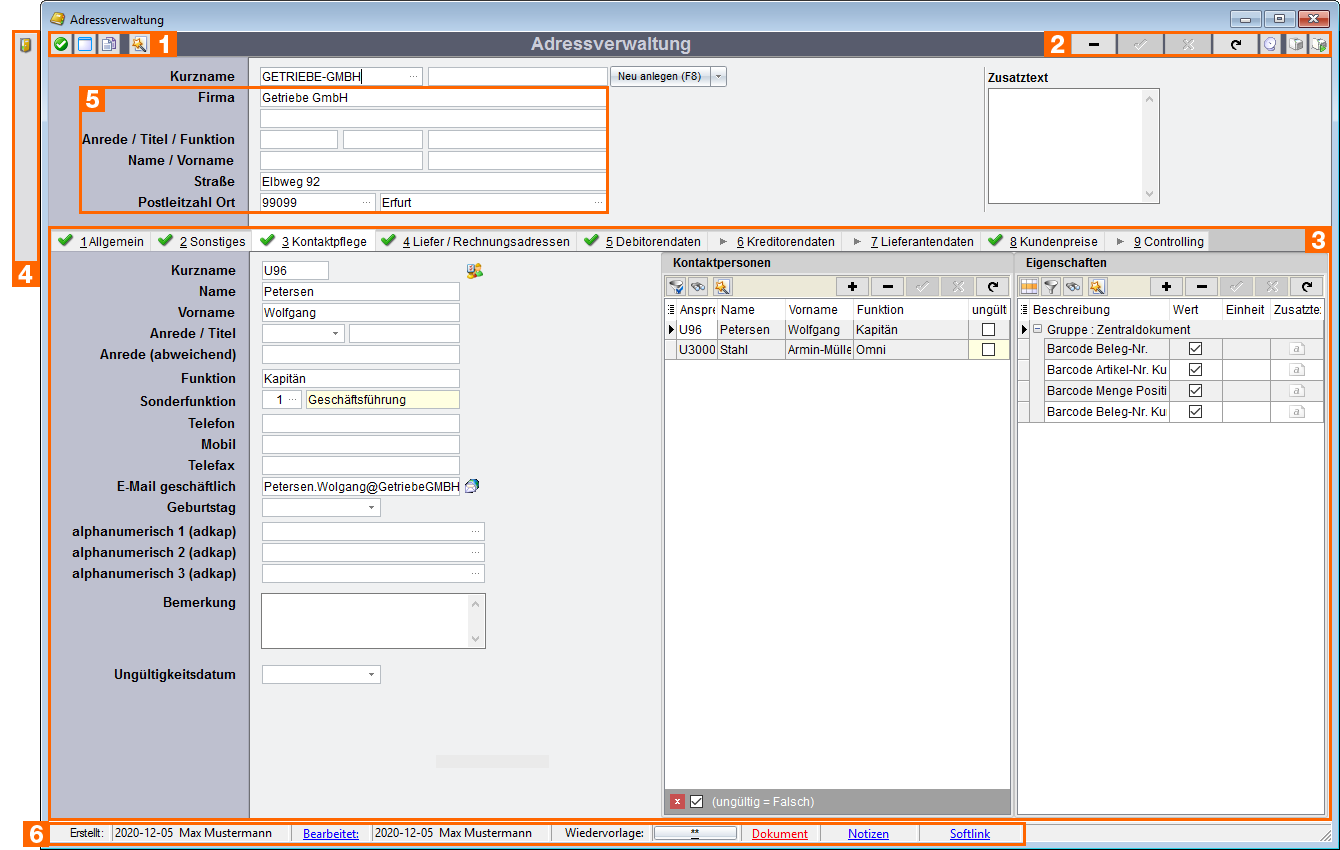The image size is (1340, 850).
Task: Toggle Wert checkbox for Barcode Menge Positi
Action: tap(1195, 391)
